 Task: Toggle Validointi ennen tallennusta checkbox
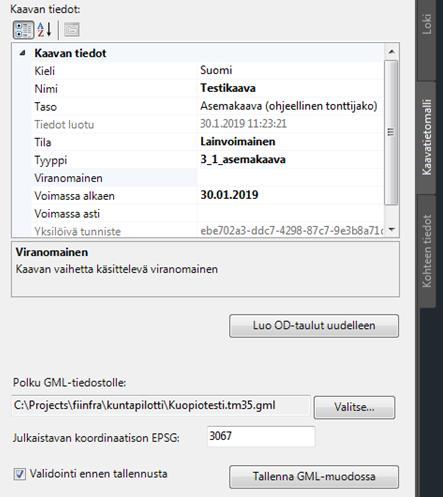click(x=19, y=474)
